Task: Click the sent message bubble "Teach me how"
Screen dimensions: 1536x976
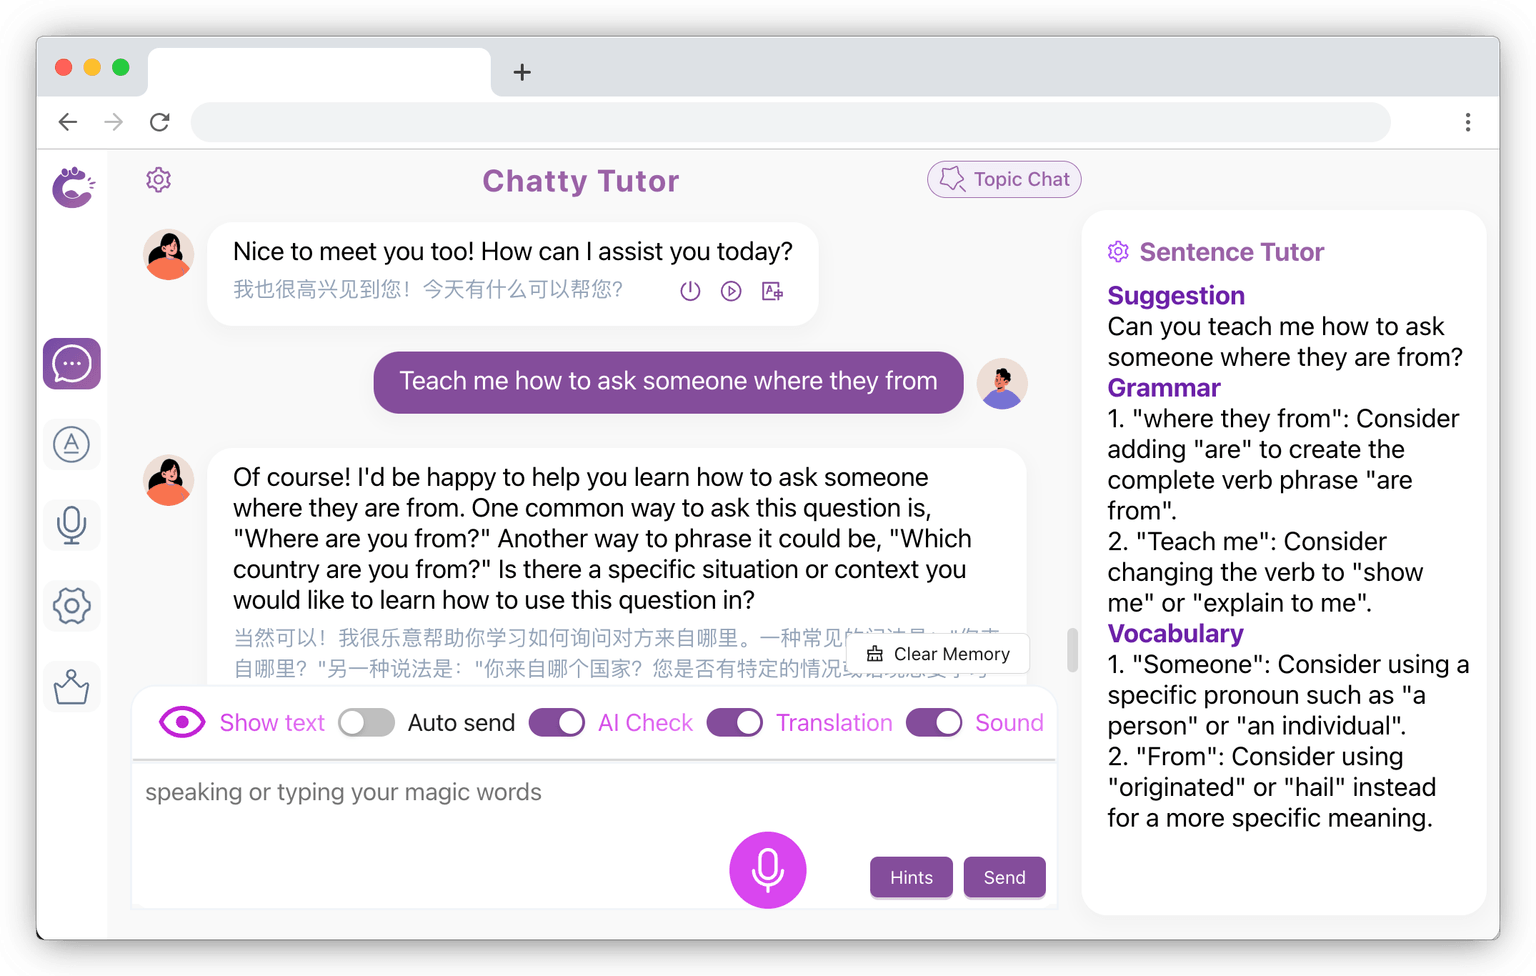Action: pos(668,382)
